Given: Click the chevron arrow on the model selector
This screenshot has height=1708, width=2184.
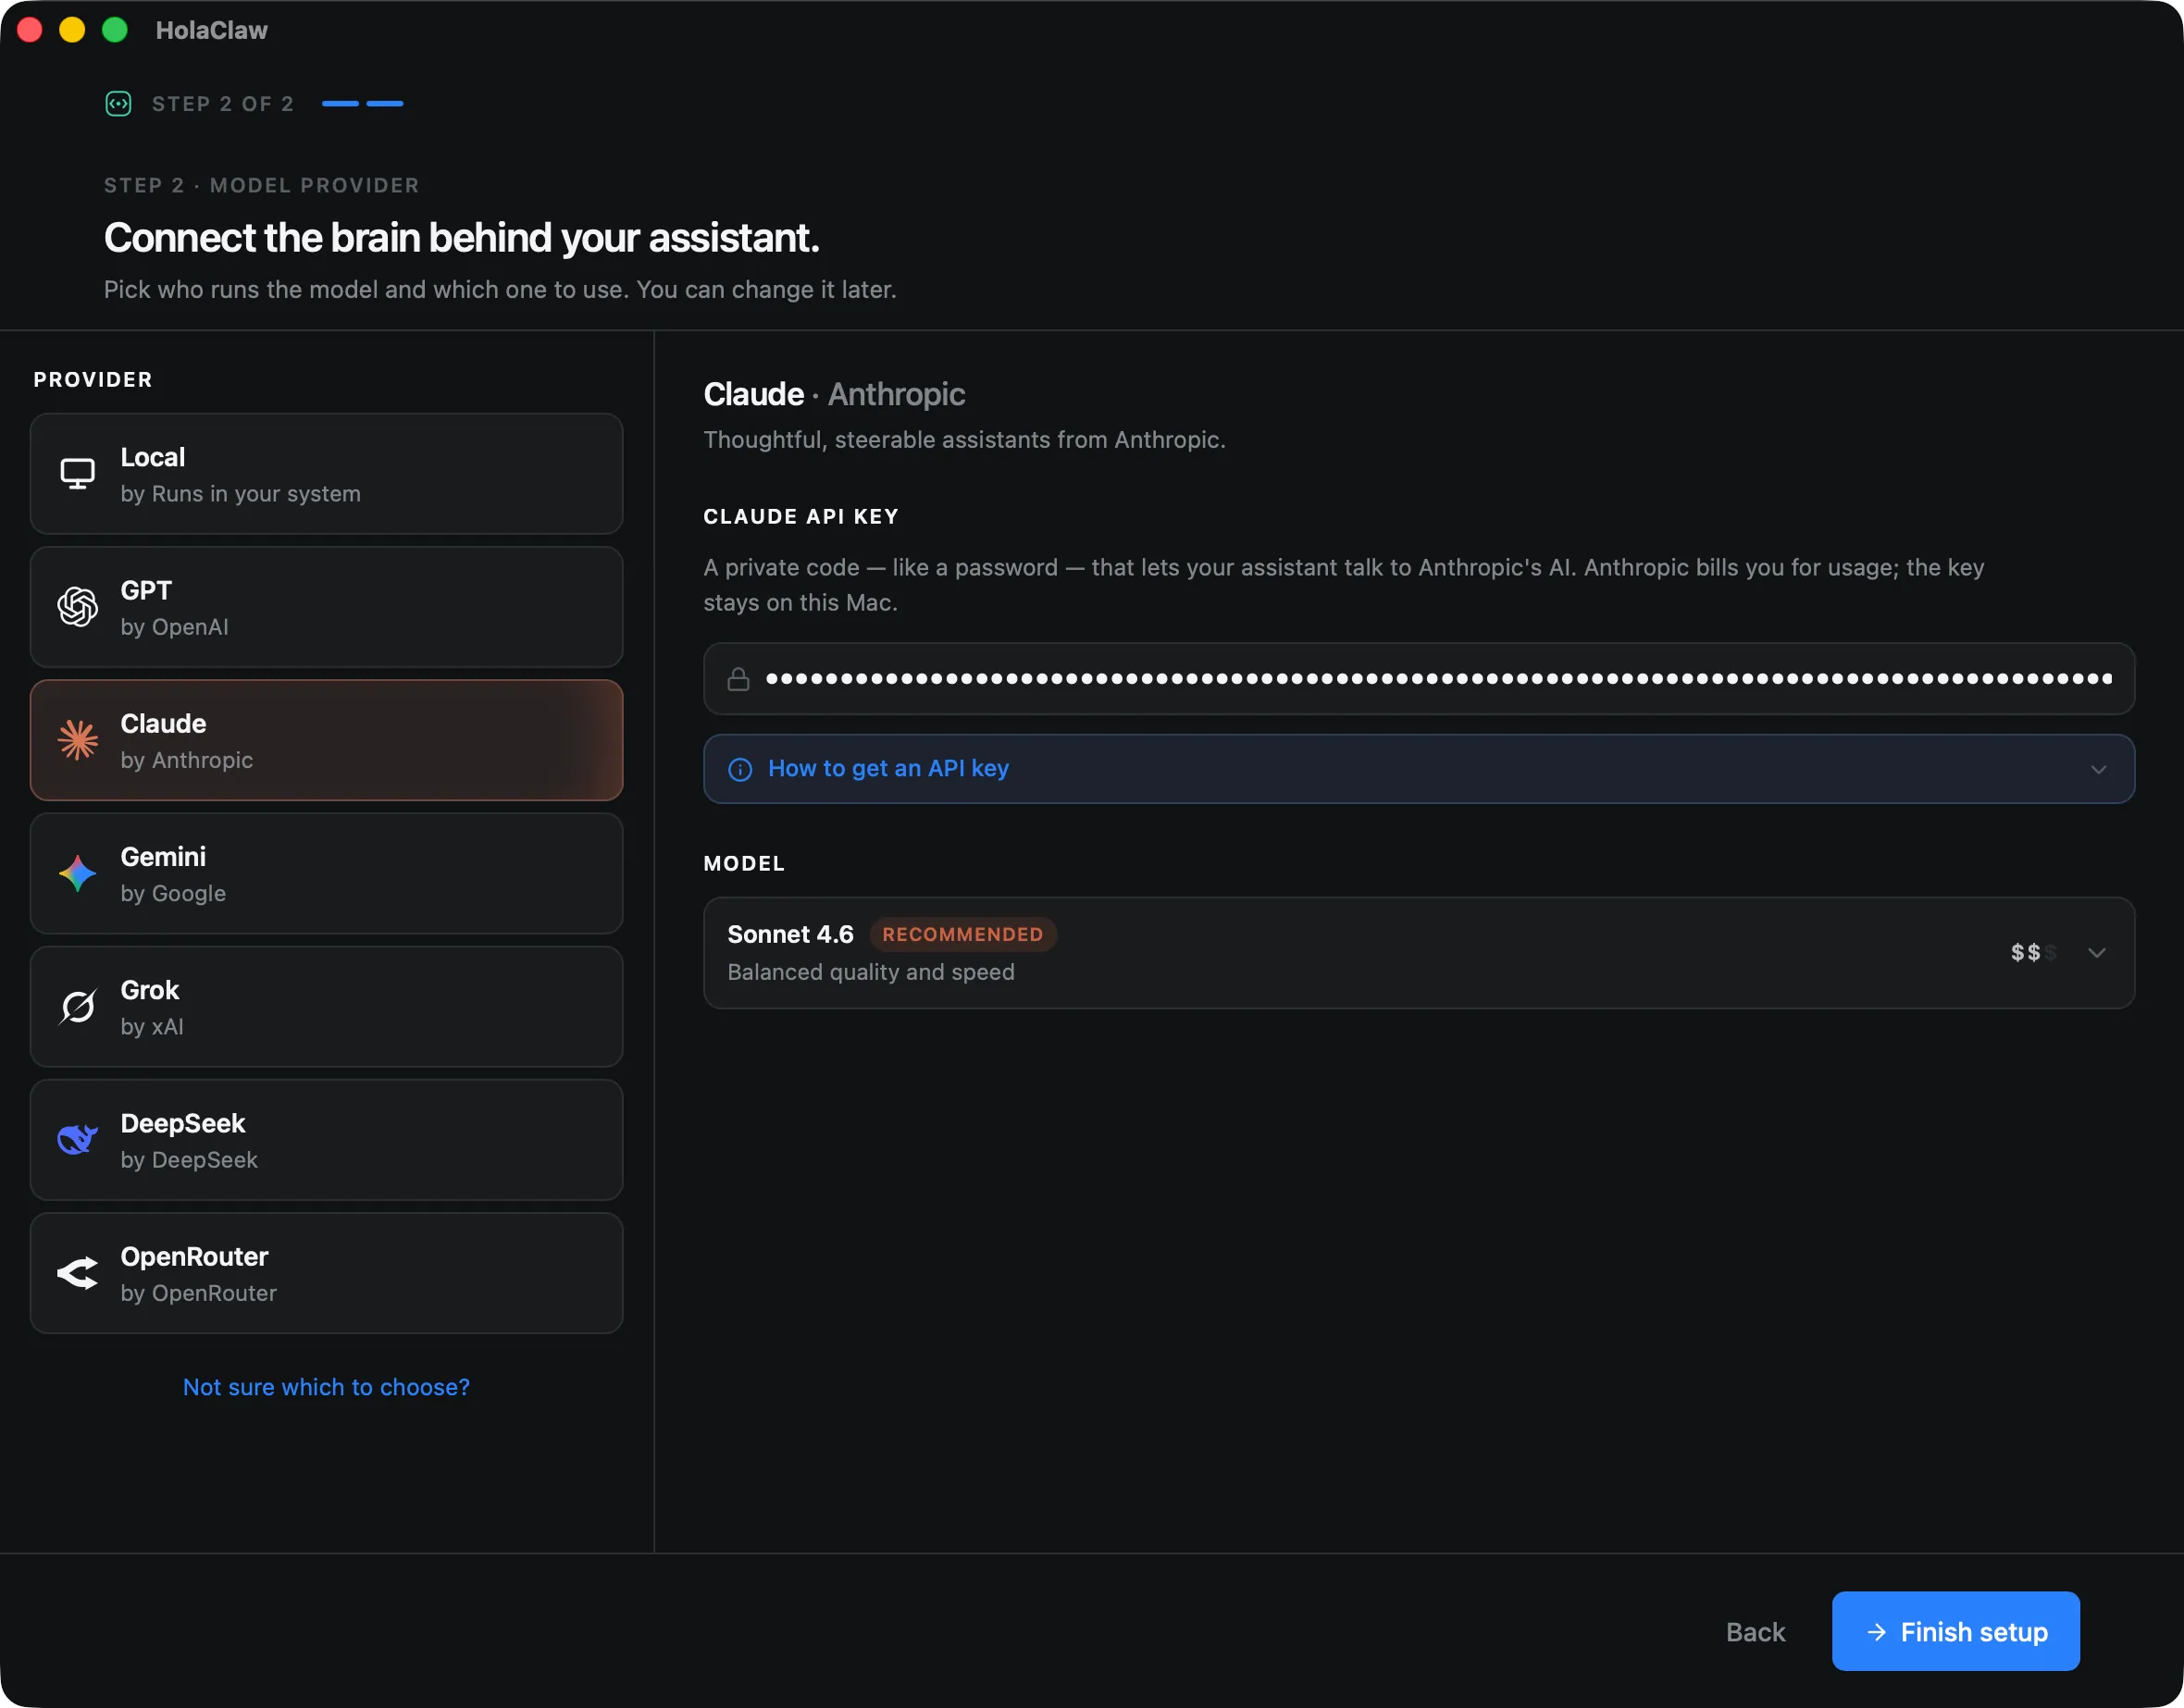Looking at the screenshot, I should [x=2097, y=952].
